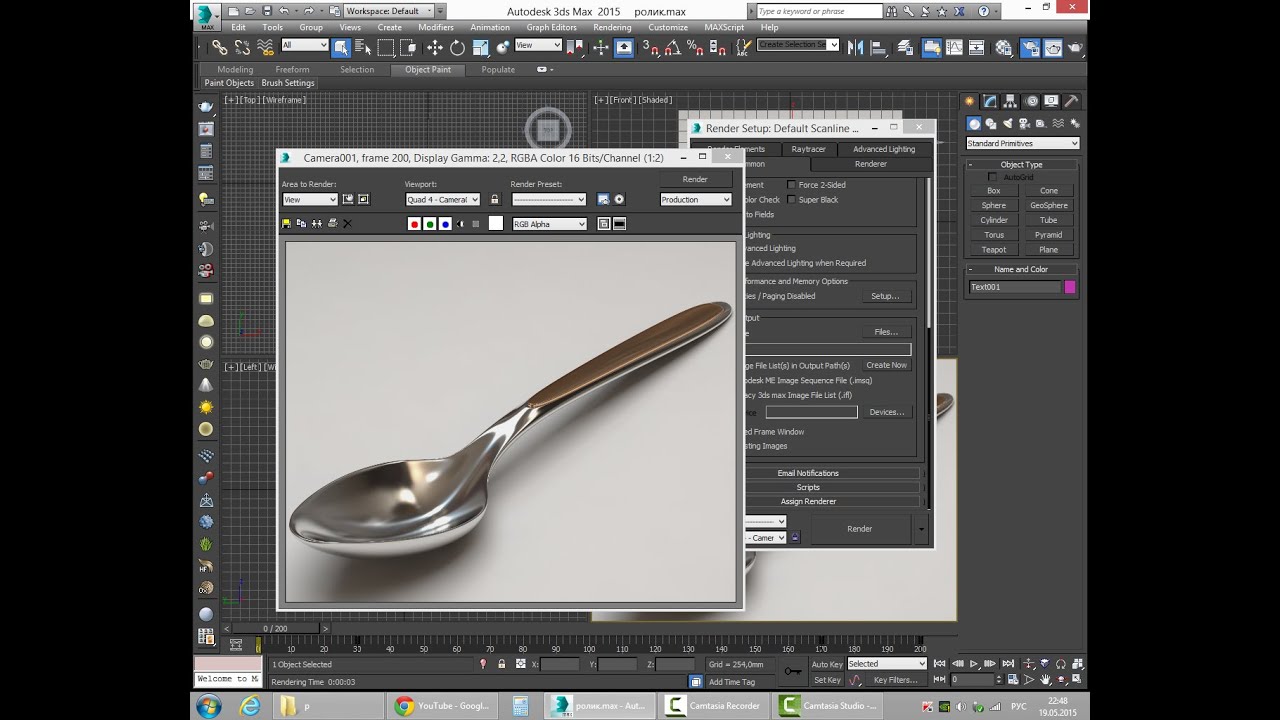Open the Modify panel tab icon
This screenshot has width=1280, height=720.
pos(990,101)
